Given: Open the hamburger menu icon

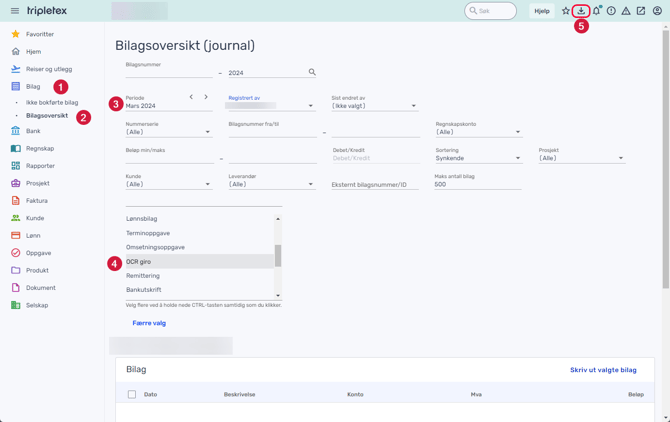Looking at the screenshot, I should pos(15,11).
